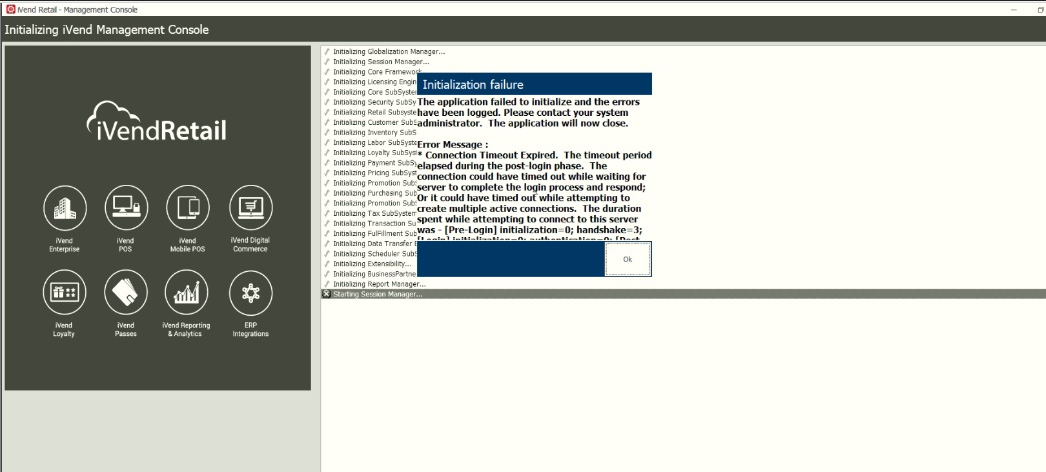This screenshot has width=1046, height=472.
Task: Click the iVend Enterprise label
Action: [x=64, y=245]
